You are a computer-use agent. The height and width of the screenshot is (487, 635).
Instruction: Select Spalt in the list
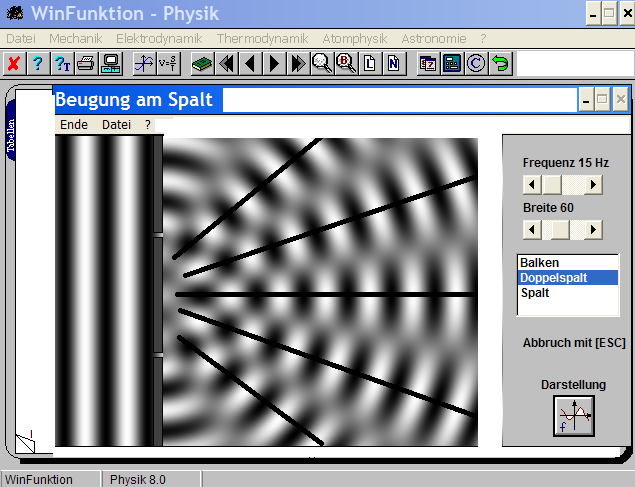tap(568, 293)
